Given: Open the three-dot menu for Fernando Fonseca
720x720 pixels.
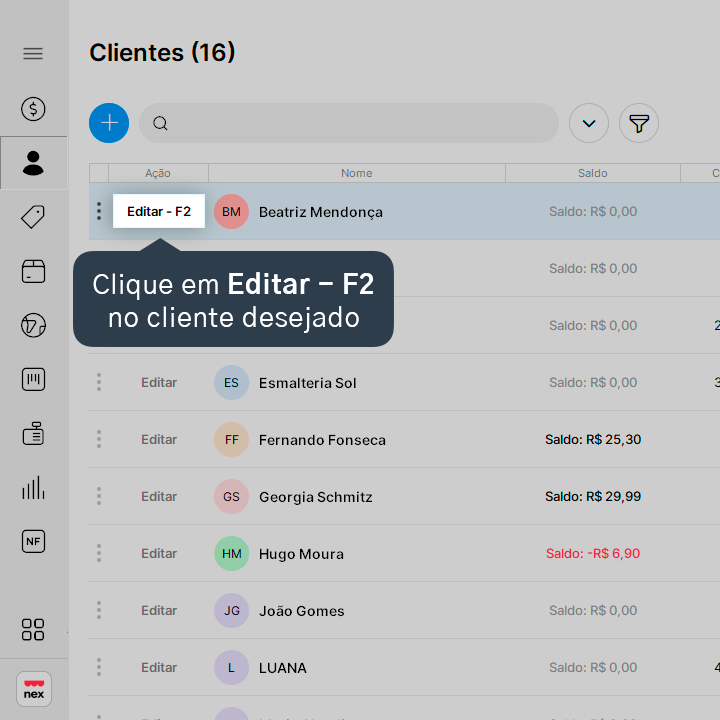Looking at the screenshot, I should 99,439.
